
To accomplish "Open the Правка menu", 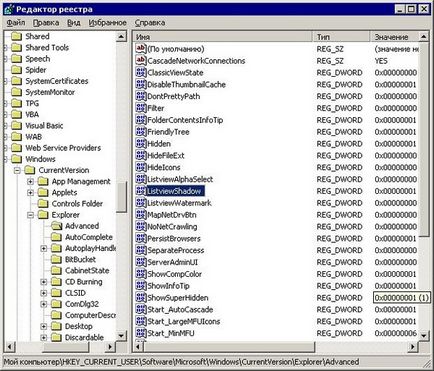I will click(46, 23).
